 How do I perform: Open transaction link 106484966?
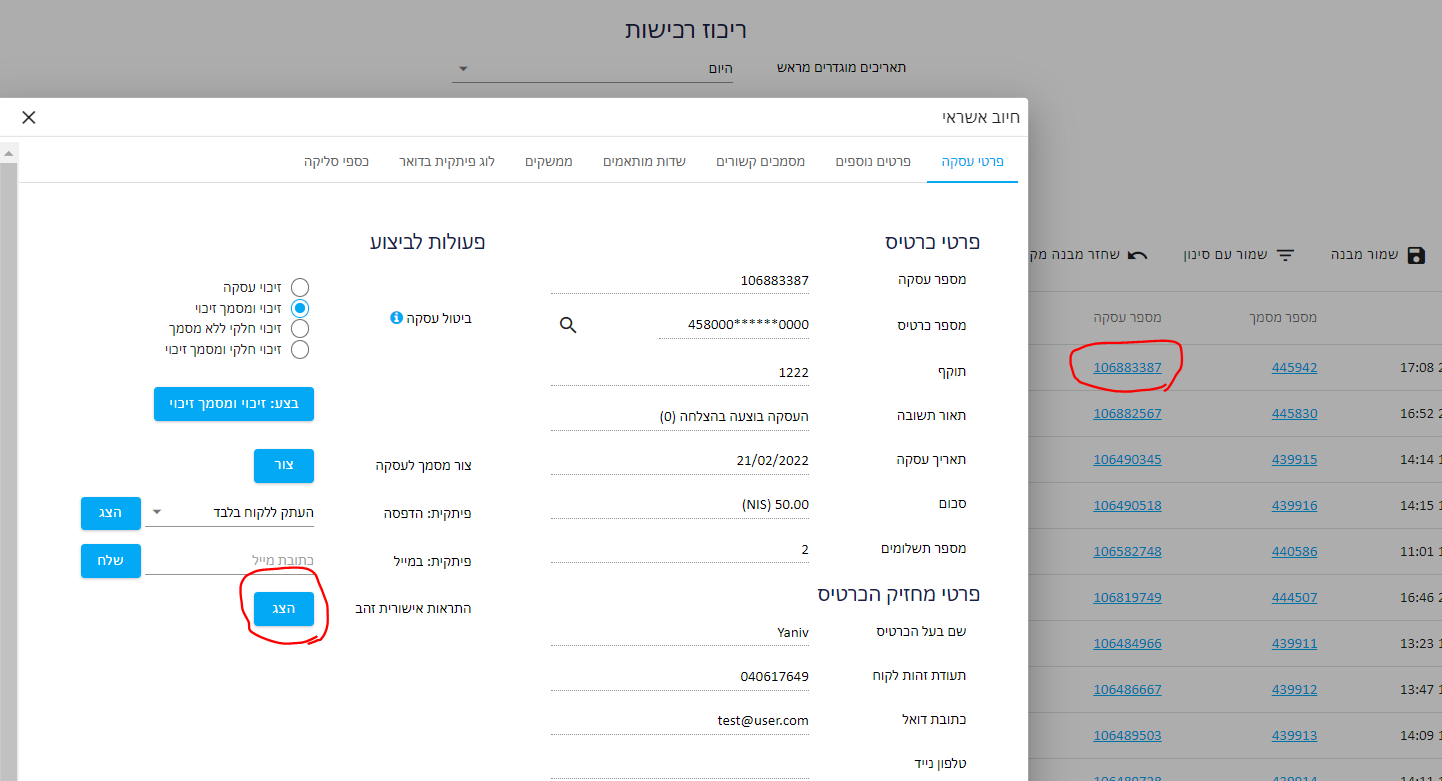click(1127, 643)
